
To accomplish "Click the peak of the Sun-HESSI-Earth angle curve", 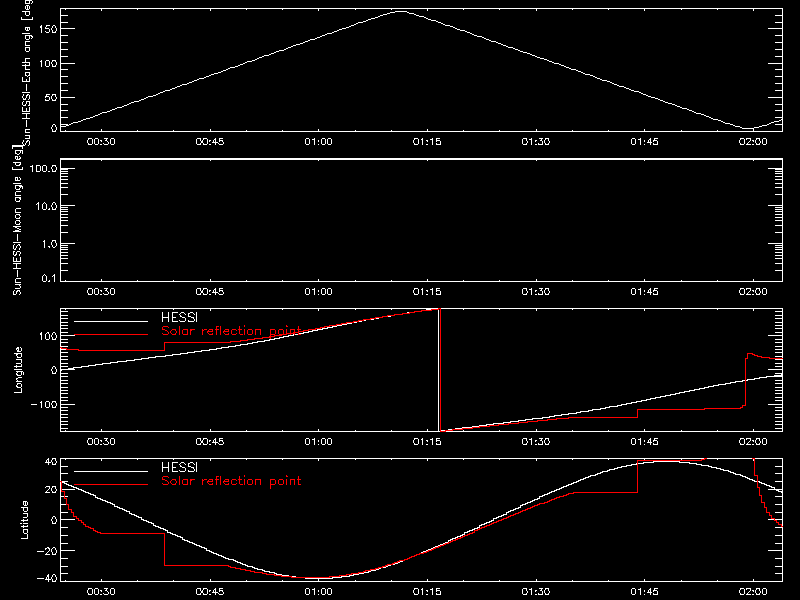I will [x=401, y=11].
